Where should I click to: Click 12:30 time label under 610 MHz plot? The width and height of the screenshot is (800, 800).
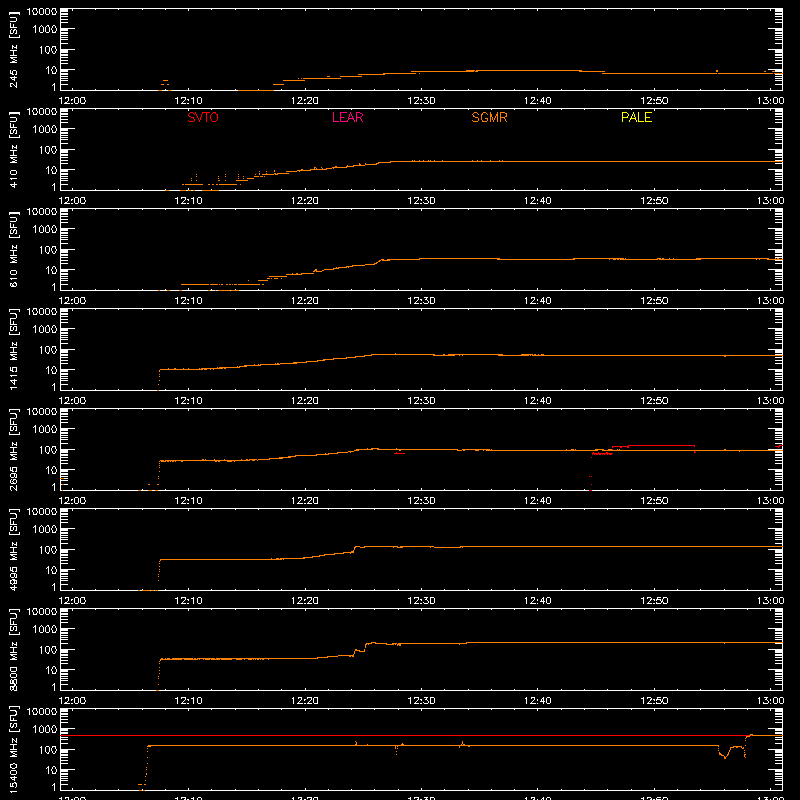tap(421, 301)
